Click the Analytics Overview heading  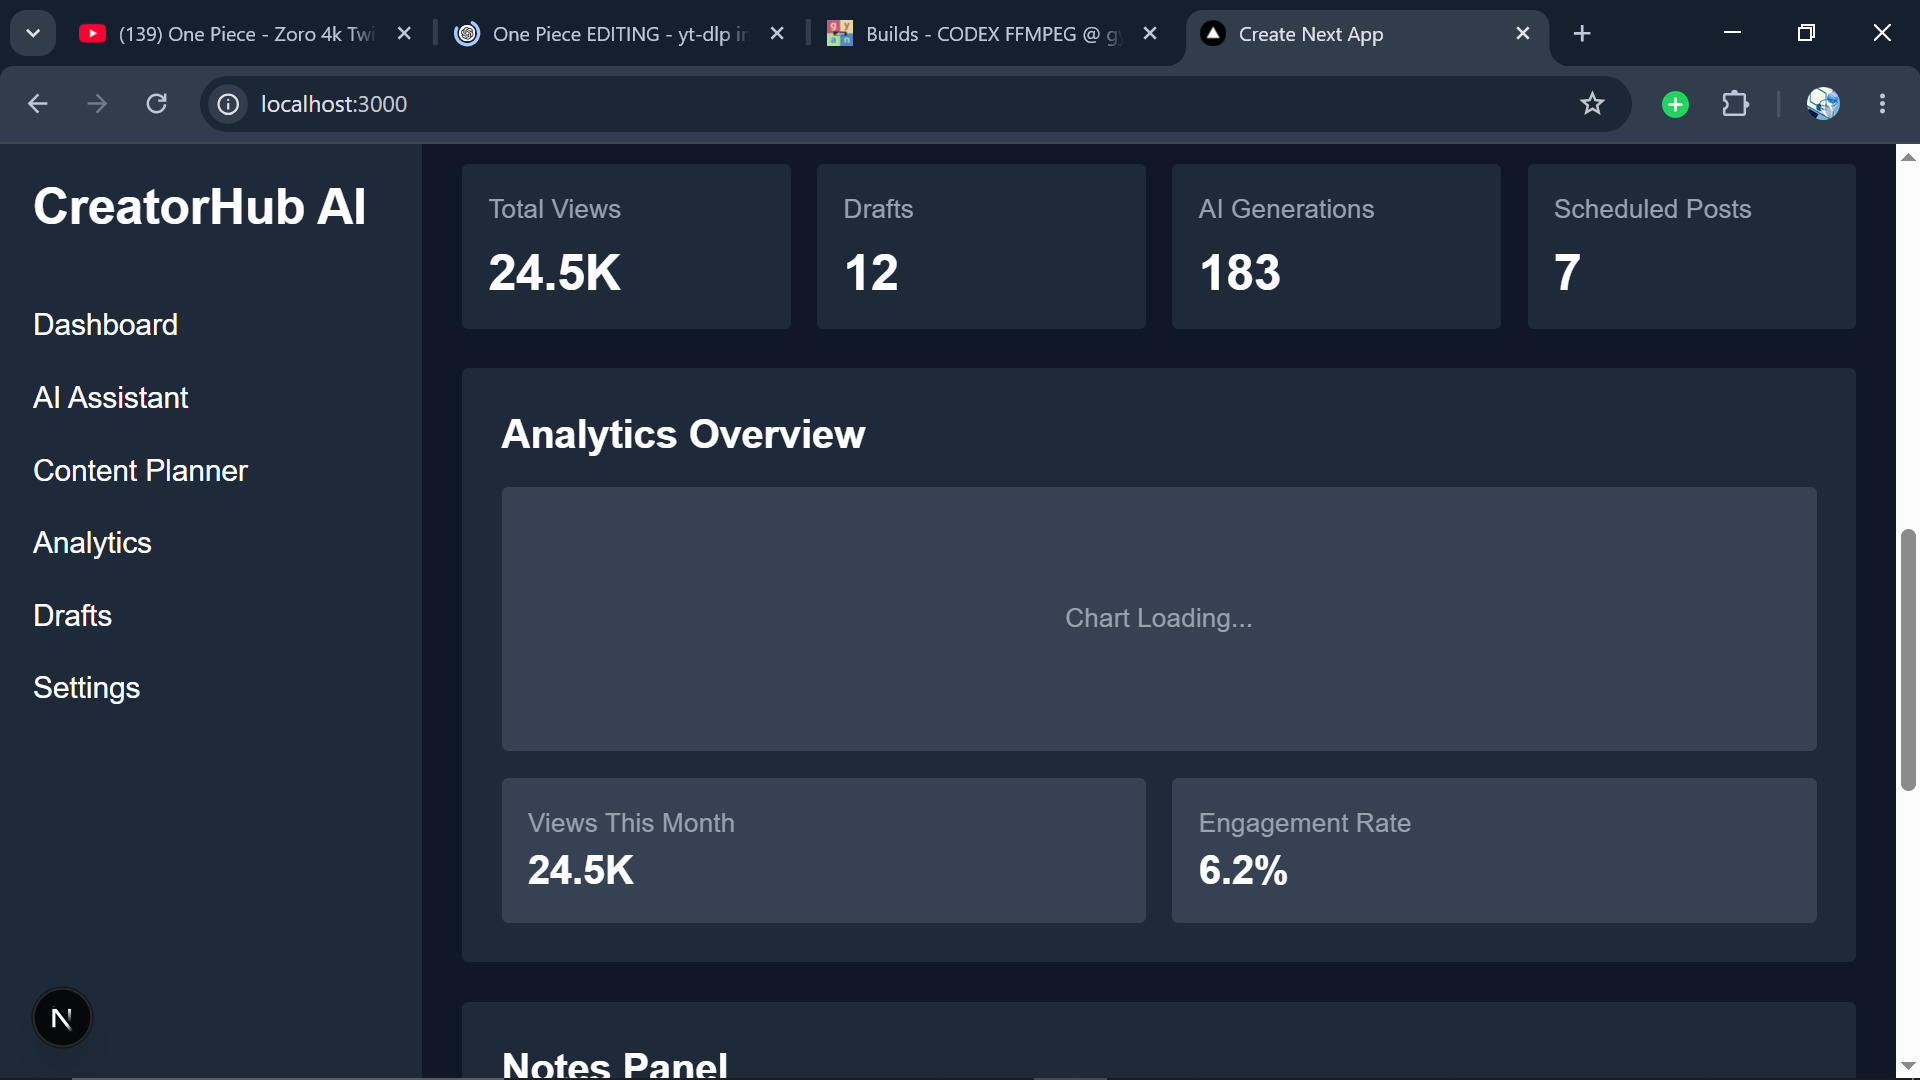coord(683,434)
